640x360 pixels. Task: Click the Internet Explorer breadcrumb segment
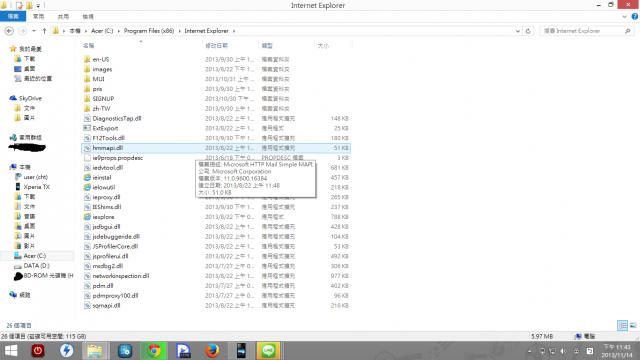207,31
